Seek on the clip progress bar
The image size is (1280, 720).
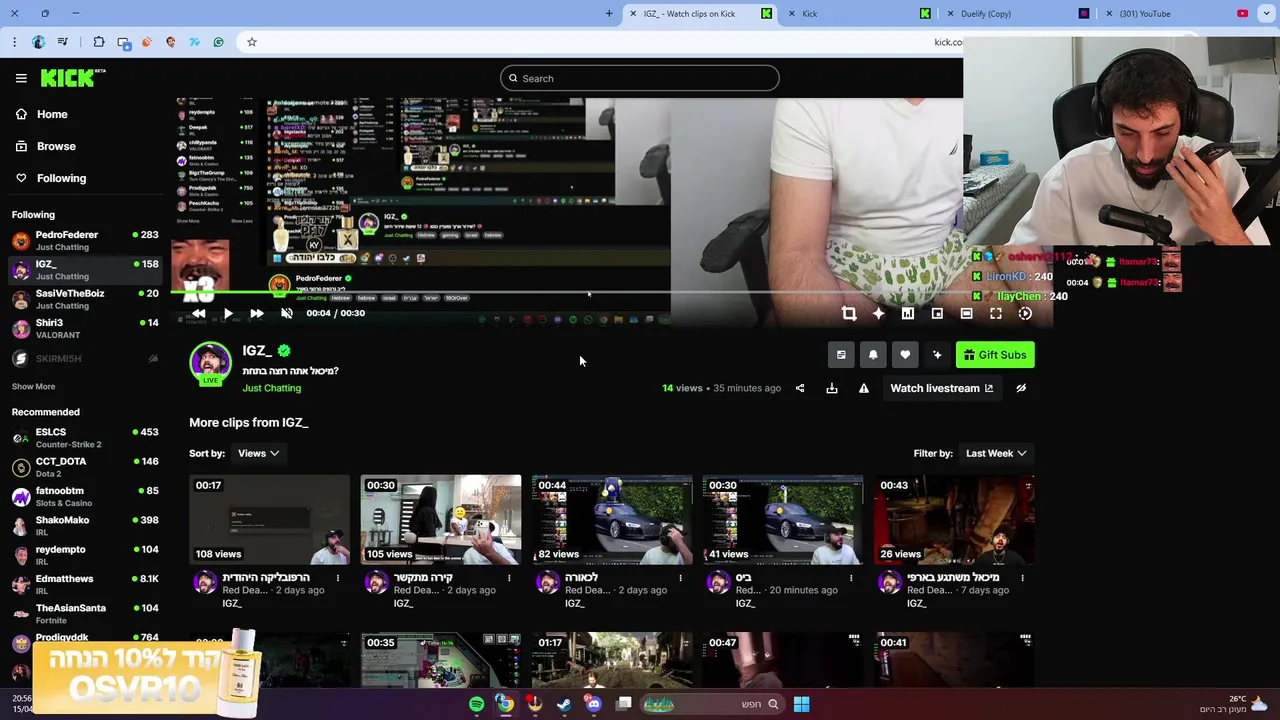coord(612,292)
